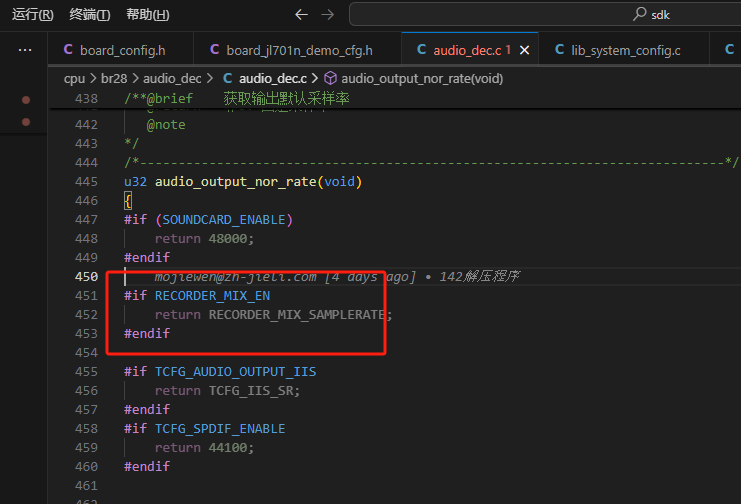The image size is (741, 504).
Task: Click the @note comment tag
Action: [166, 125]
